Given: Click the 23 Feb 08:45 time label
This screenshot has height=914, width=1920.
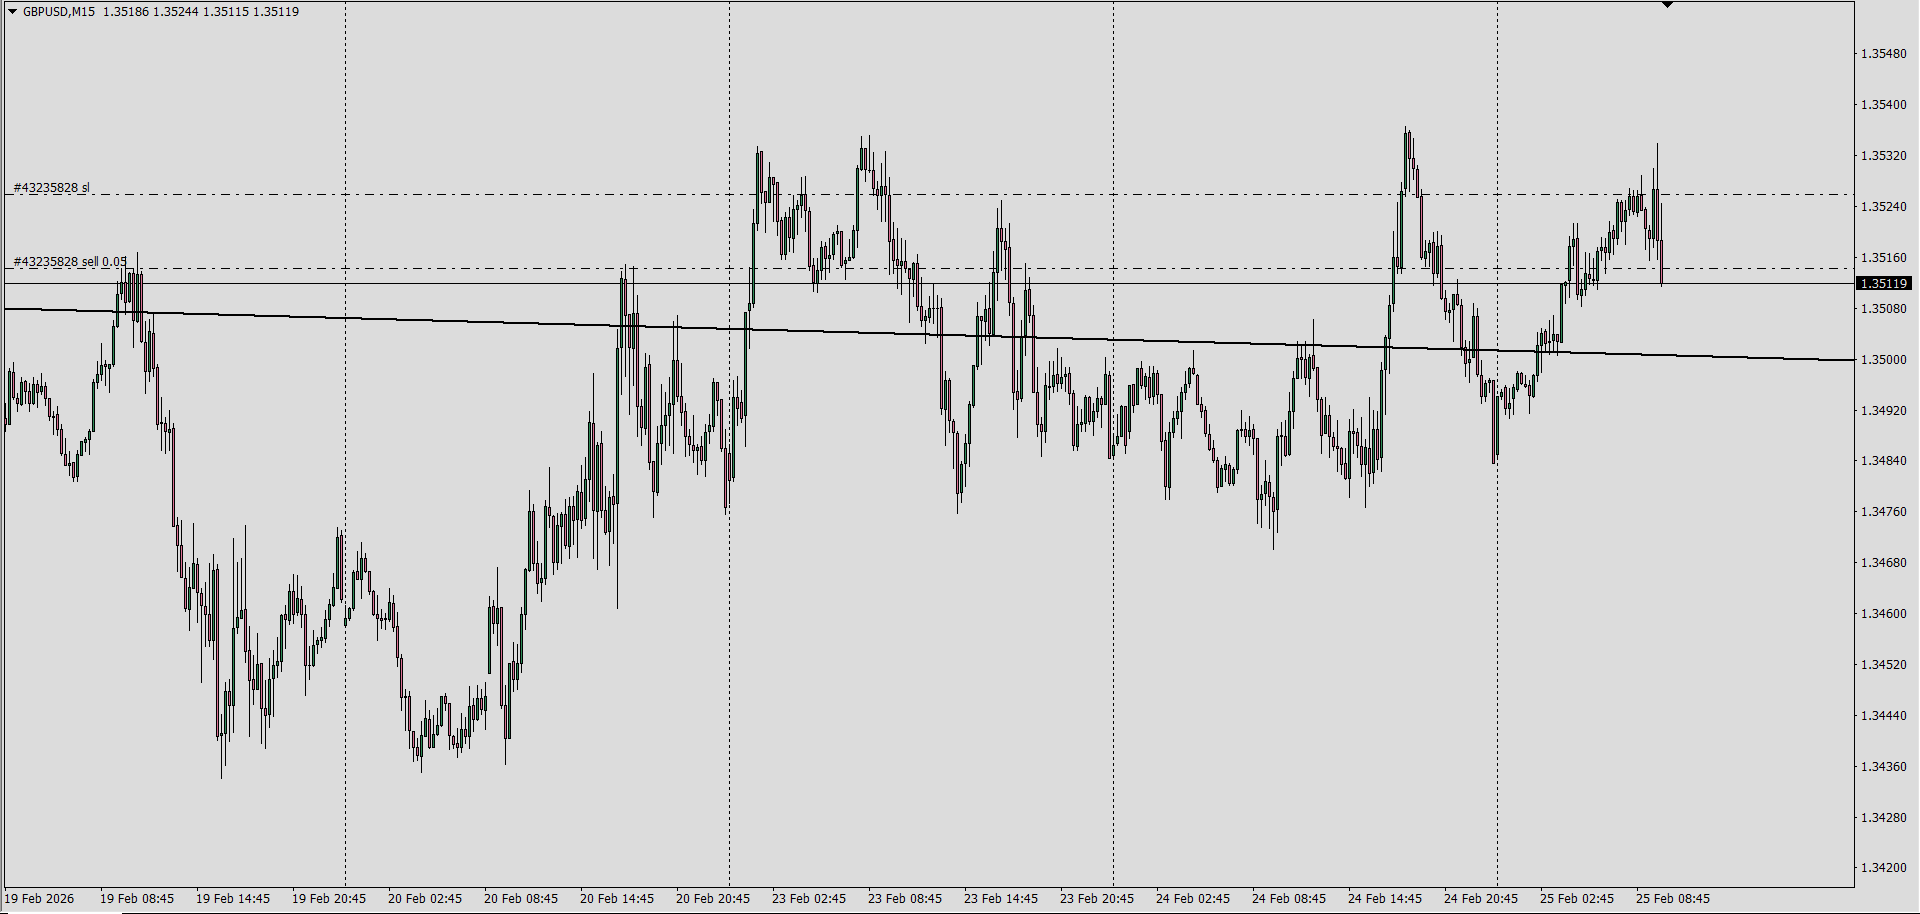Looking at the screenshot, I should pos(905,899).
